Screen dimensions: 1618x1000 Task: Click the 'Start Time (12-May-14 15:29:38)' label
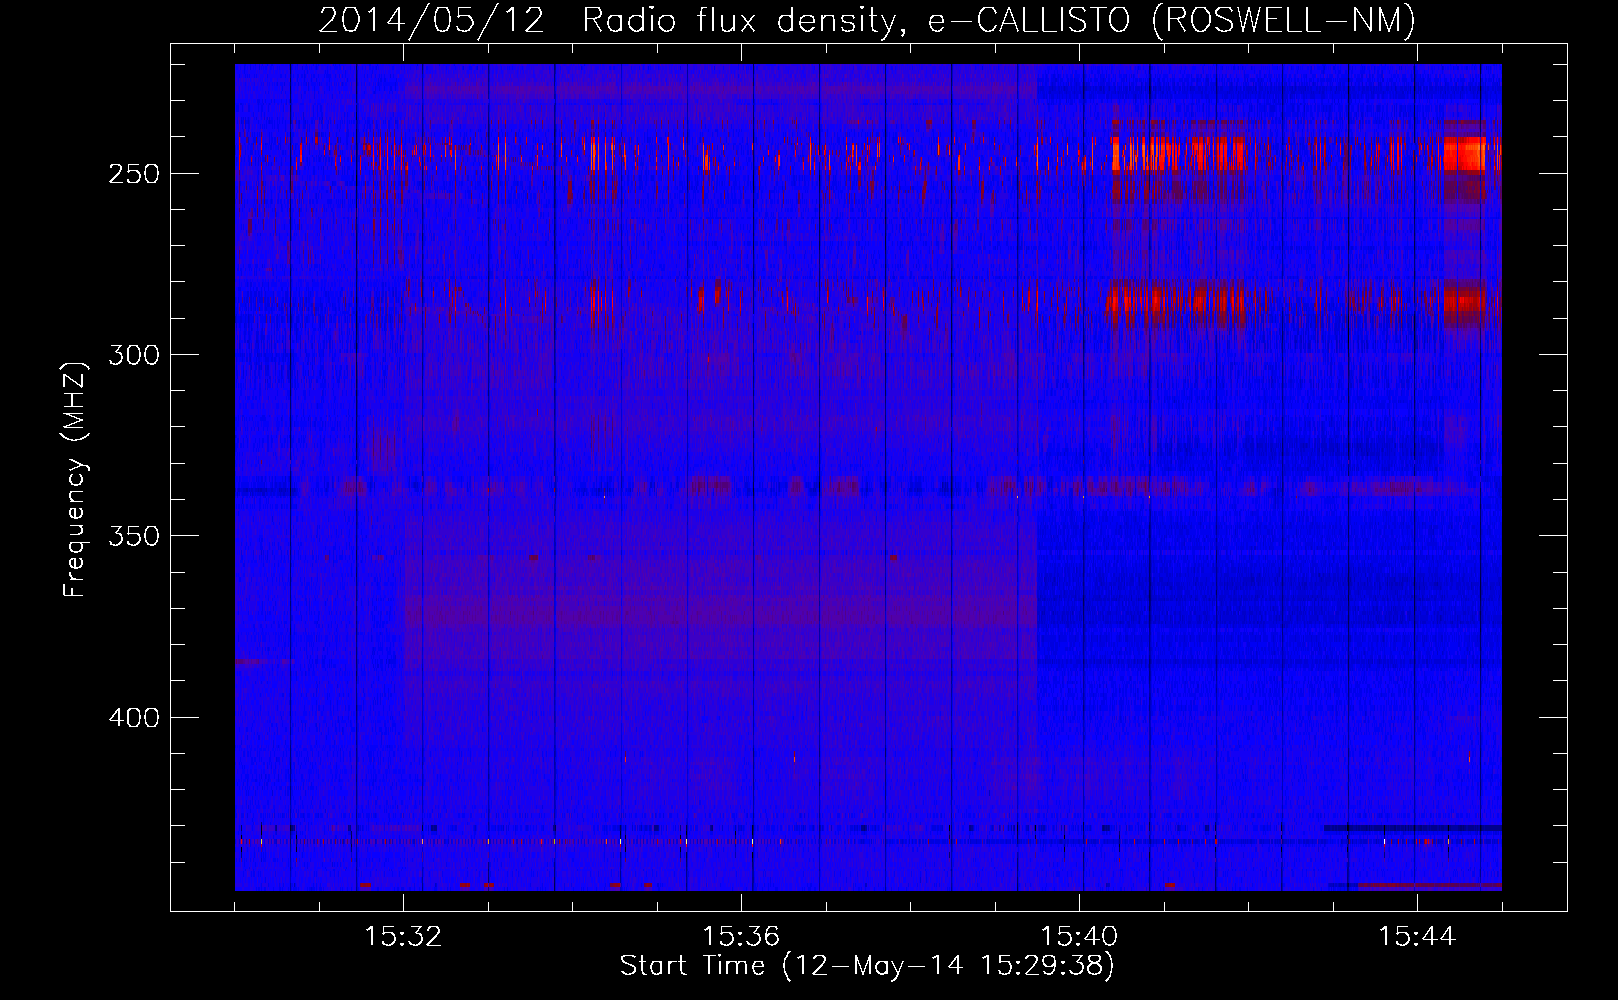(867, 966)
